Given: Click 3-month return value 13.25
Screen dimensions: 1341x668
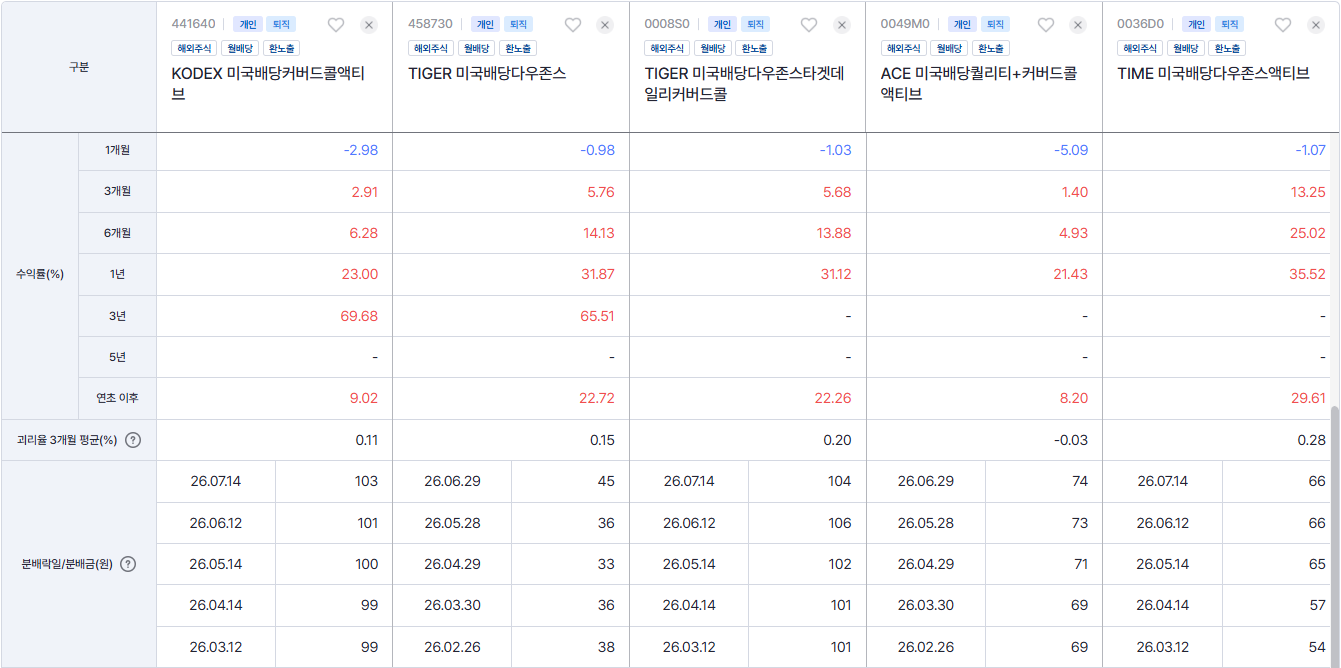Looking at the screenshot, I should (1308, 191).
